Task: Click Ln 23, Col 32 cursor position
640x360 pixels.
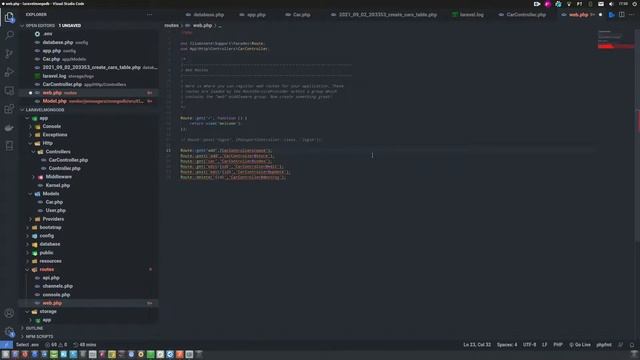Action: [477, 345]
